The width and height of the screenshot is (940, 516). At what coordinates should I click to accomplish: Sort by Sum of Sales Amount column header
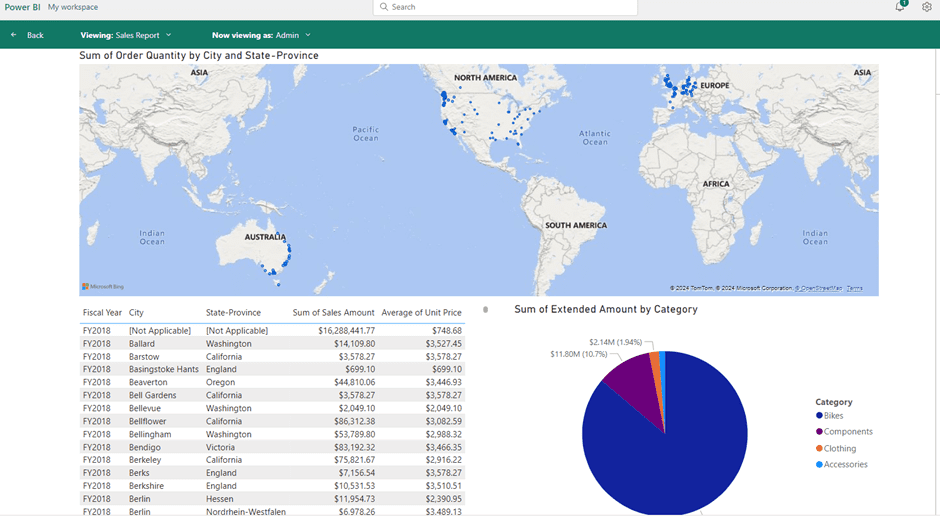[x=333, y=313]
